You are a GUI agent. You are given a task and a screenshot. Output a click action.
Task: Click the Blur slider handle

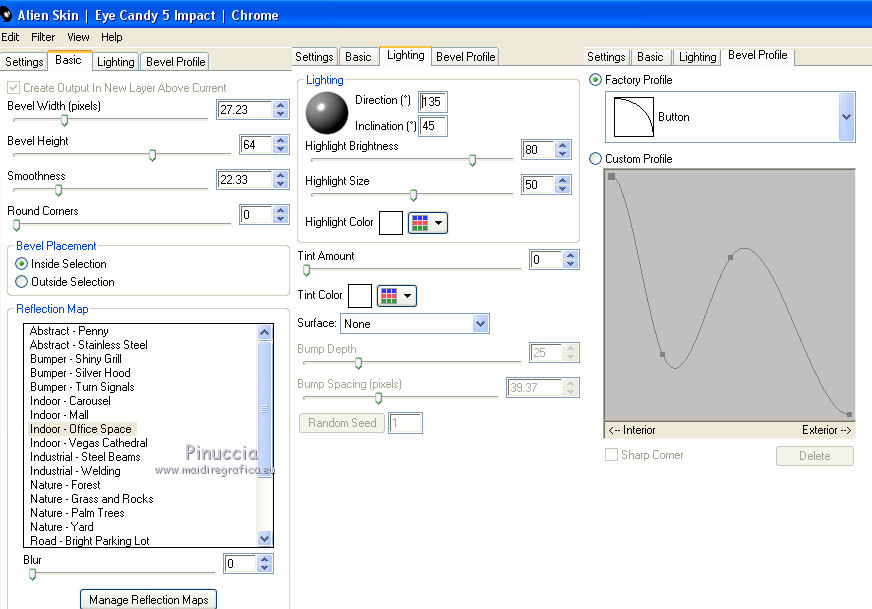33,574
